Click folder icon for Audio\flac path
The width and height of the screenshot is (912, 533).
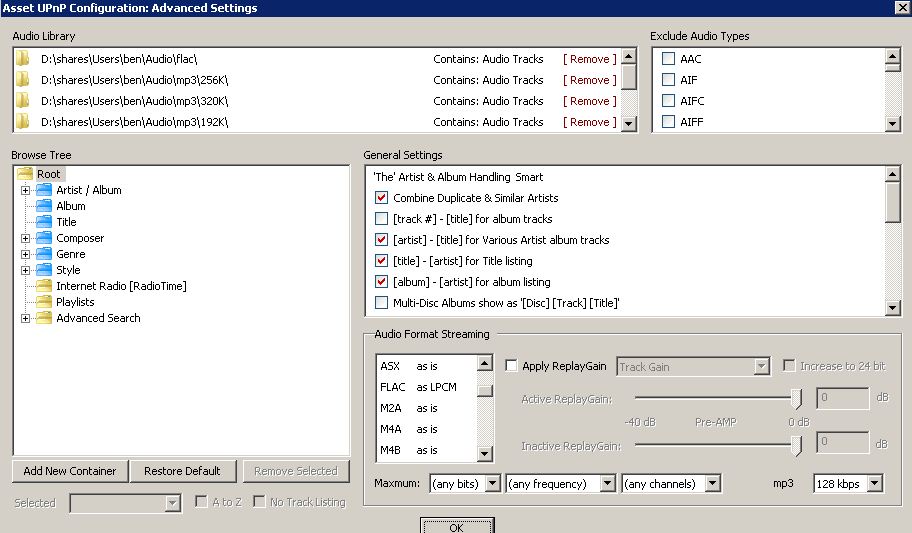coord(23,59)
